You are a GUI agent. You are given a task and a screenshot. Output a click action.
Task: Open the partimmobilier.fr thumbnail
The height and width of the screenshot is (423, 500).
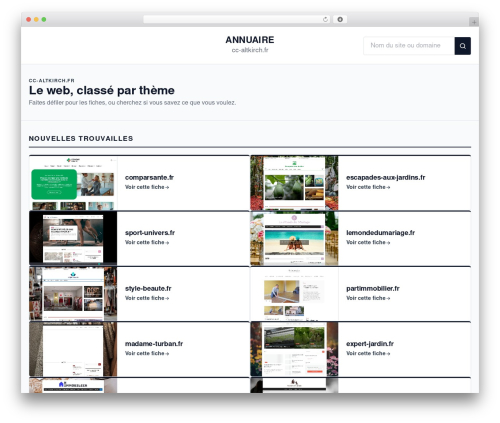click(294, 294)
